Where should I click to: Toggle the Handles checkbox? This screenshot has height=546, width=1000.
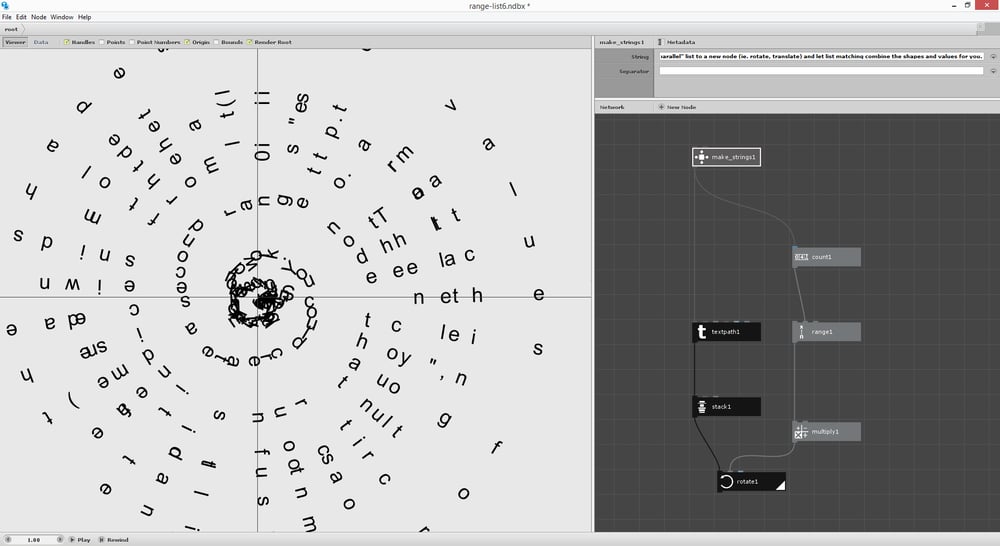pos(66,42)
